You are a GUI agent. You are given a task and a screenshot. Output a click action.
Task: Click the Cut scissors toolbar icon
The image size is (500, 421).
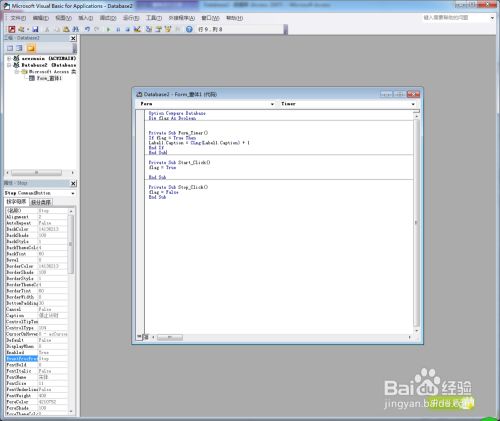click(47, 29)
